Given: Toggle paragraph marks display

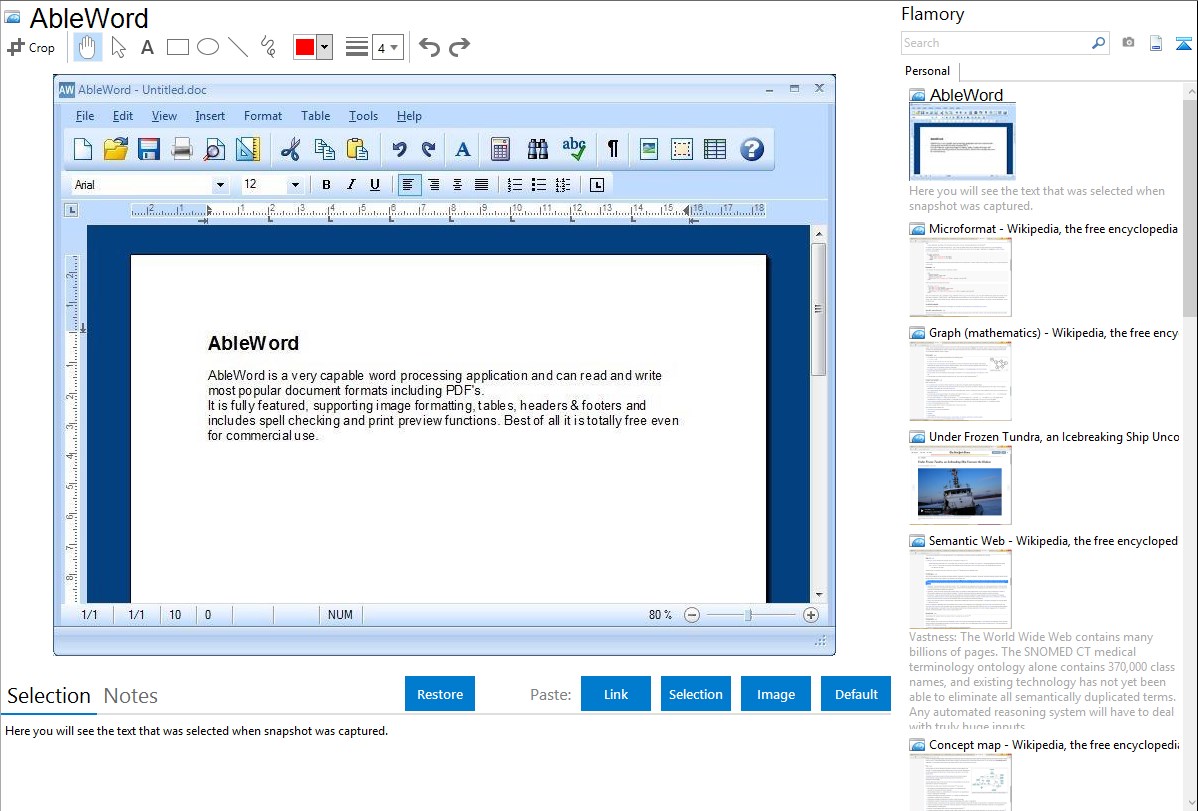Looking at the screenshot, I should click(613, 149).
